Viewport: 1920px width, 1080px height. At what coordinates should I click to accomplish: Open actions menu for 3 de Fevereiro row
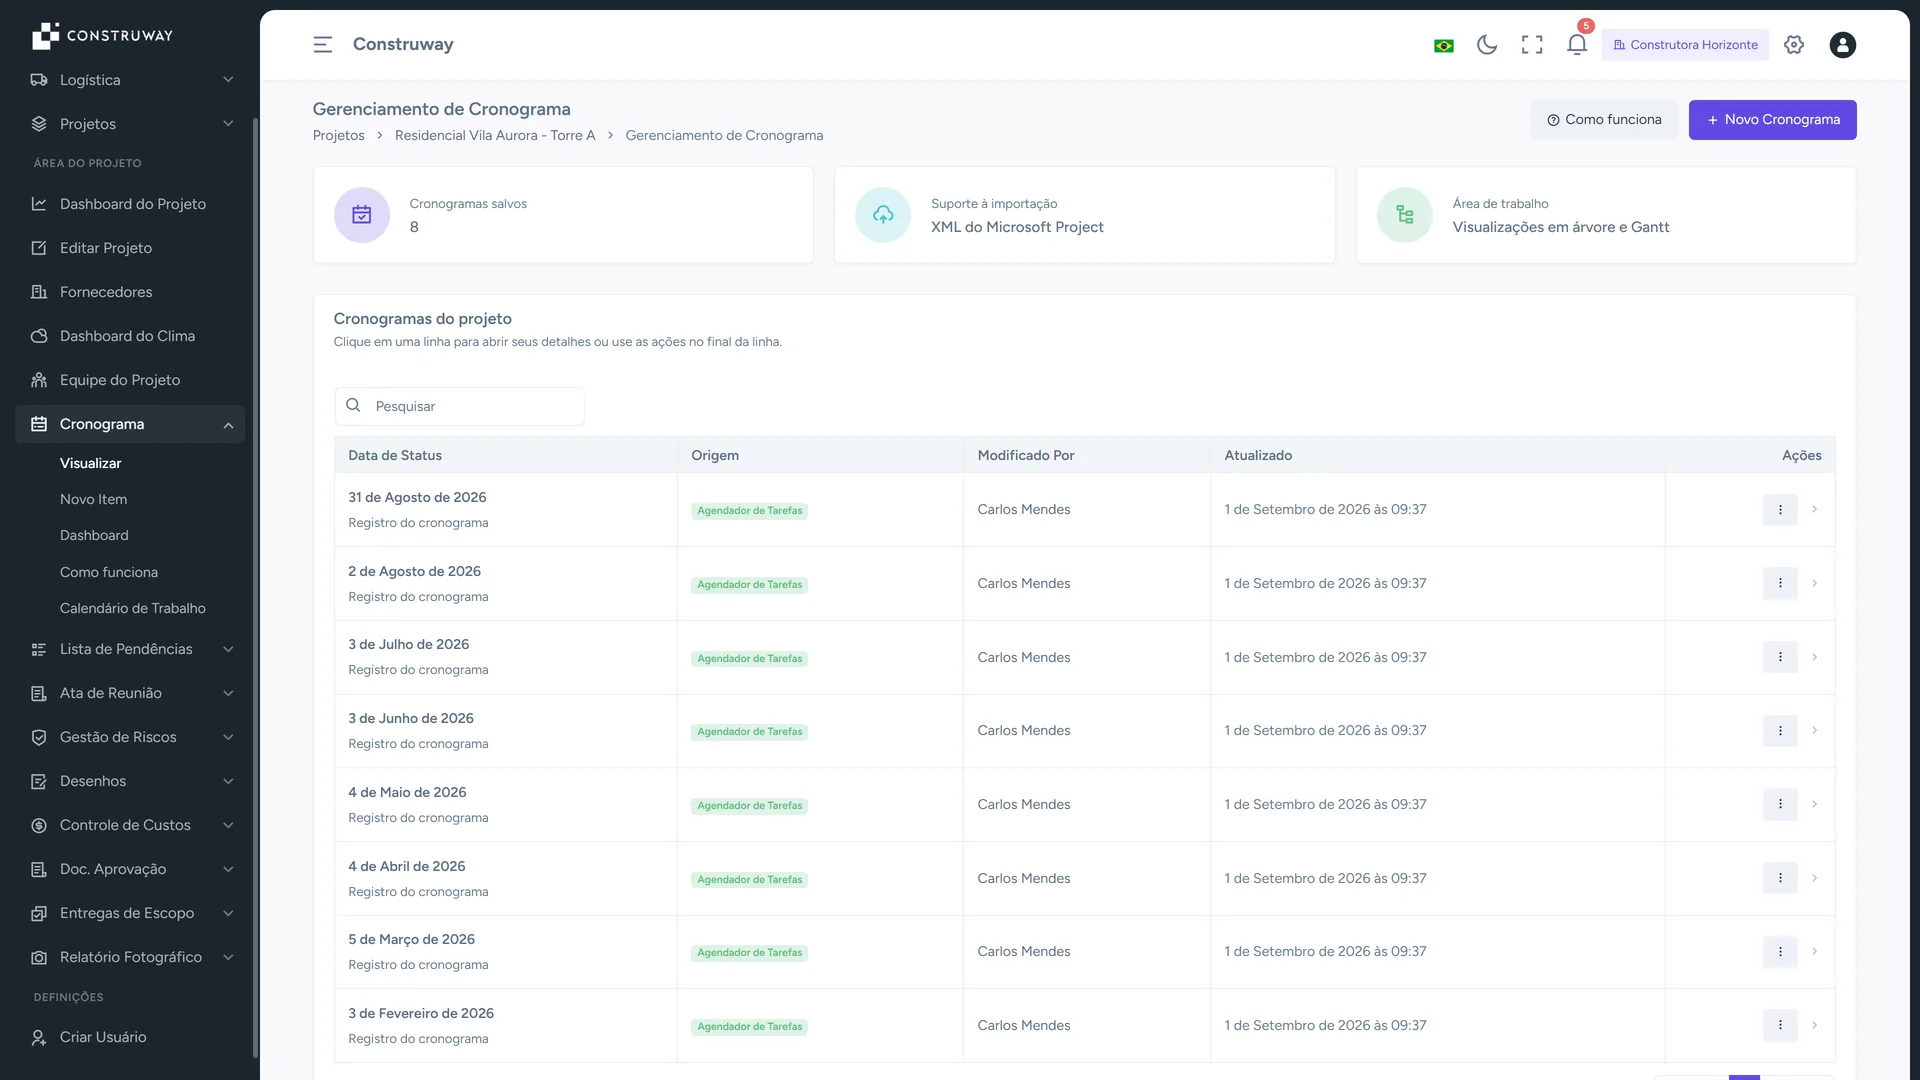[1780, 1025]
